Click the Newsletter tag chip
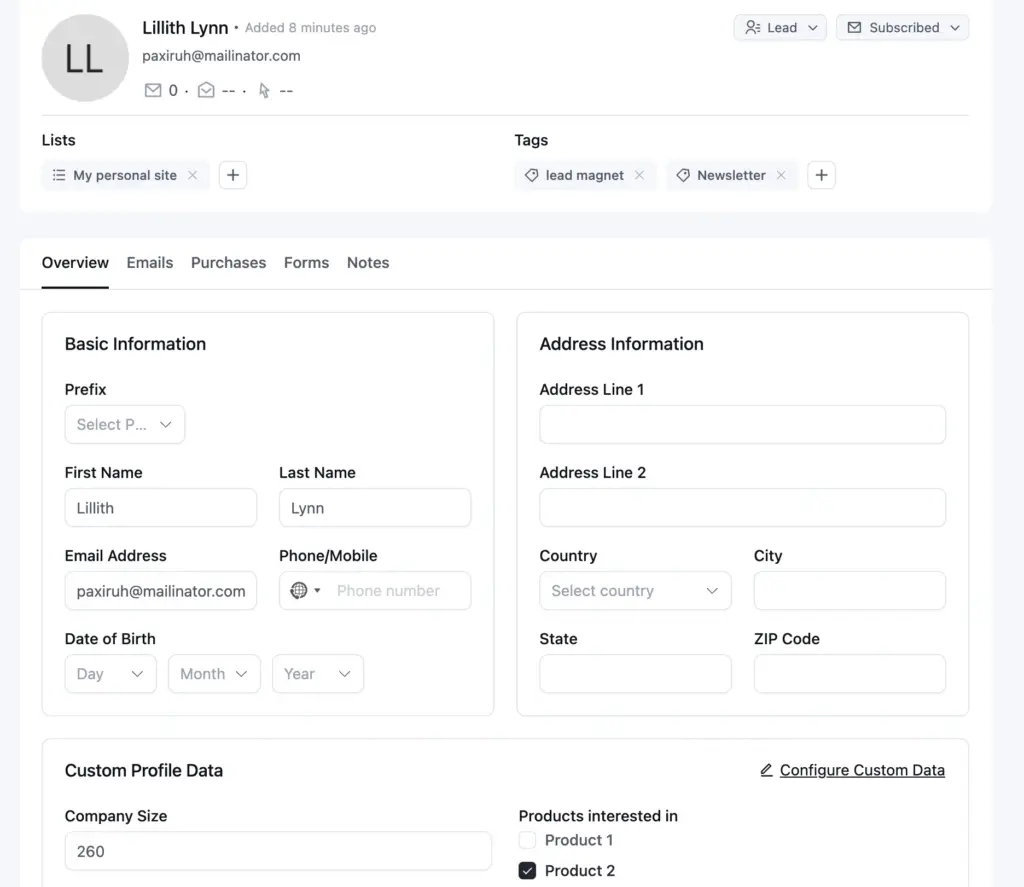The height and width of the screenshot is (887, 1024). [x=731, y=175]
